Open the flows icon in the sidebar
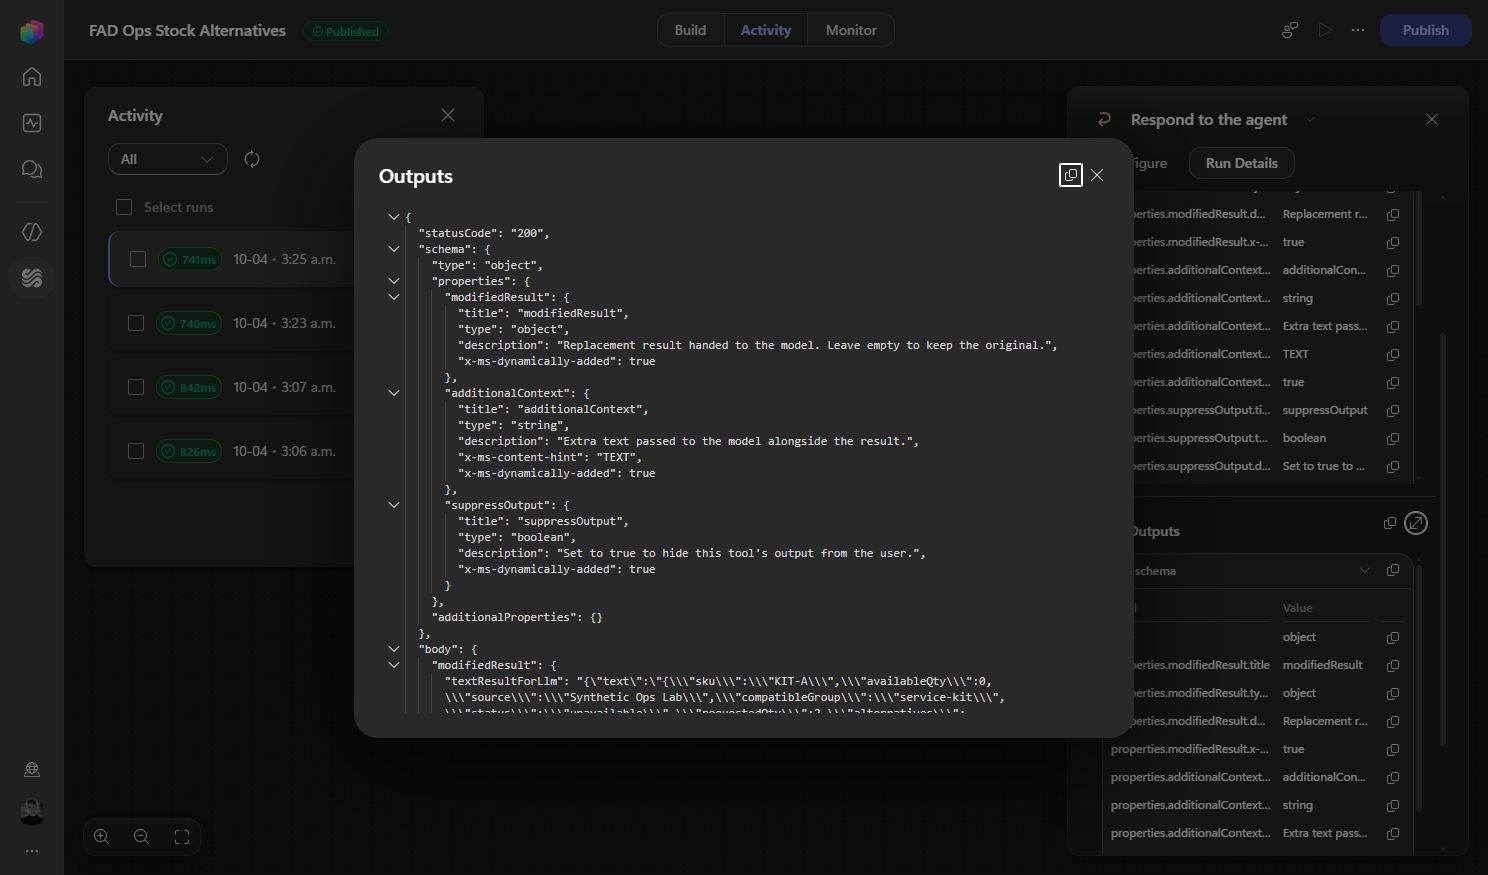 coord(32,278)
